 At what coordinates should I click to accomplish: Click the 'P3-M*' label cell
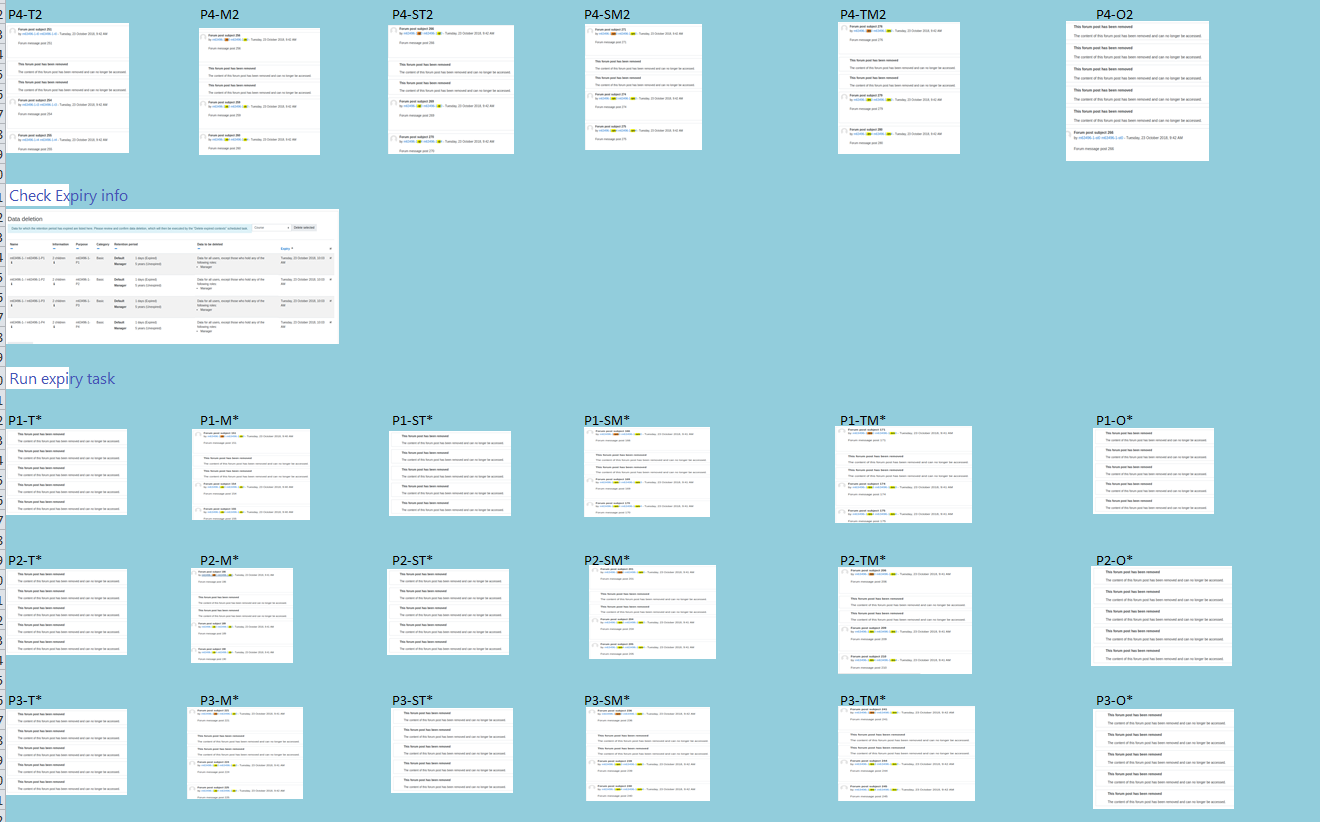(x=220, y=700)
